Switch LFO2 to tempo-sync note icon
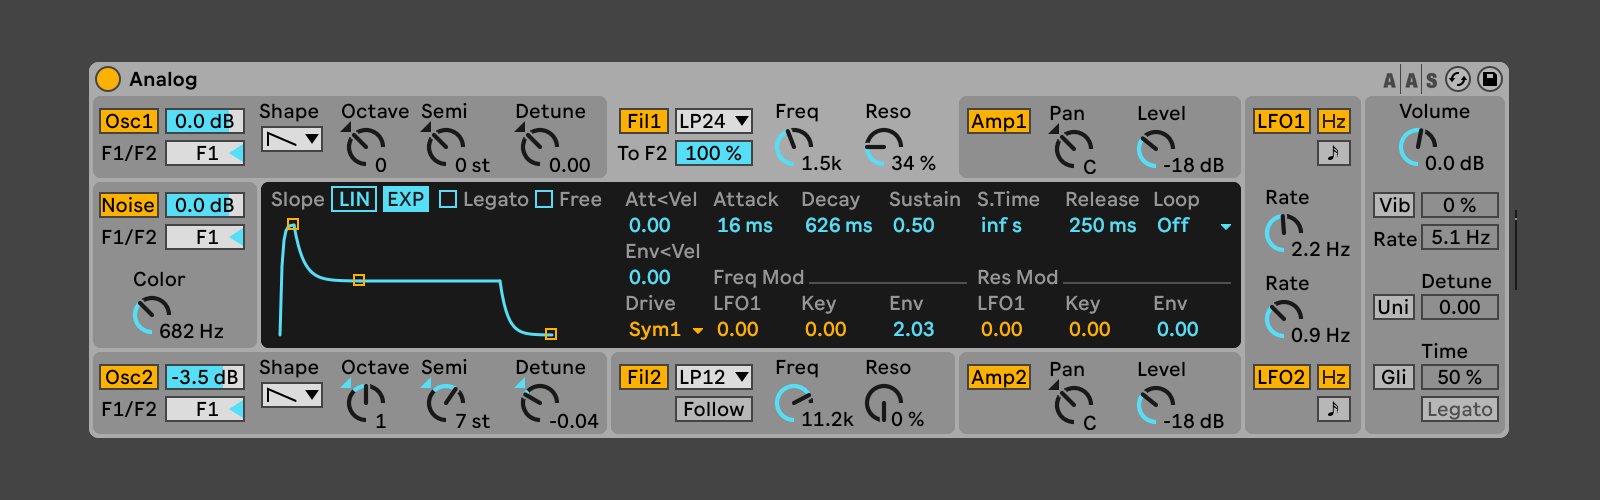 pyautogui.click(x=1333, y=409)
